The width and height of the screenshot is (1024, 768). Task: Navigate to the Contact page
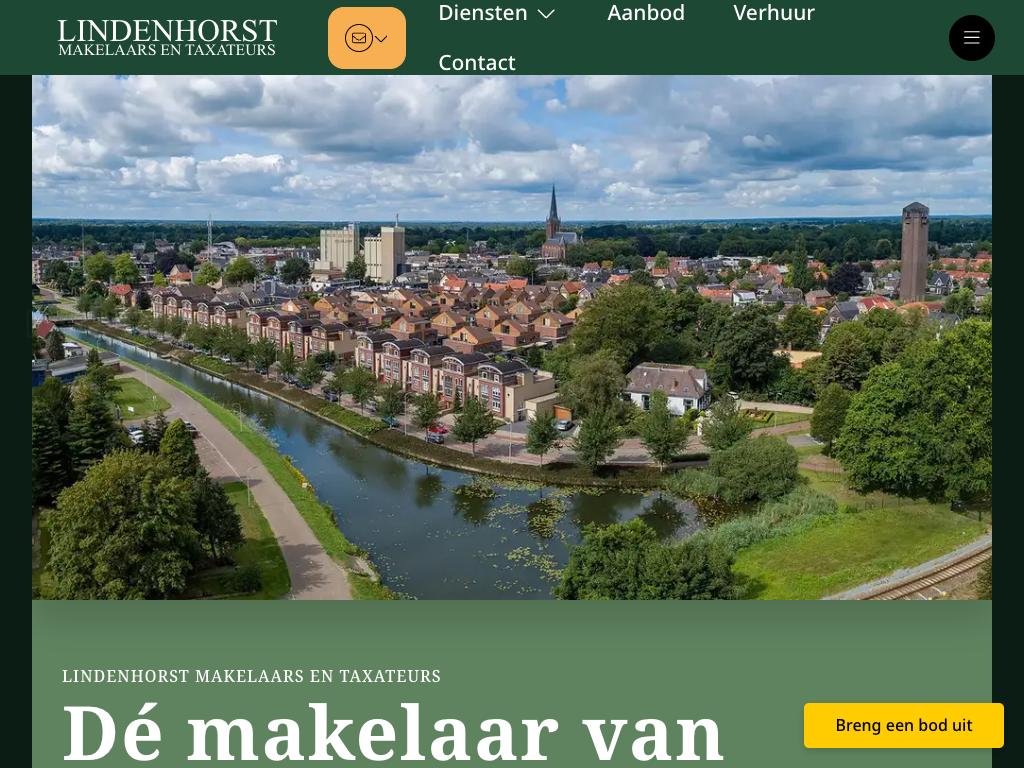coord(477,62)
